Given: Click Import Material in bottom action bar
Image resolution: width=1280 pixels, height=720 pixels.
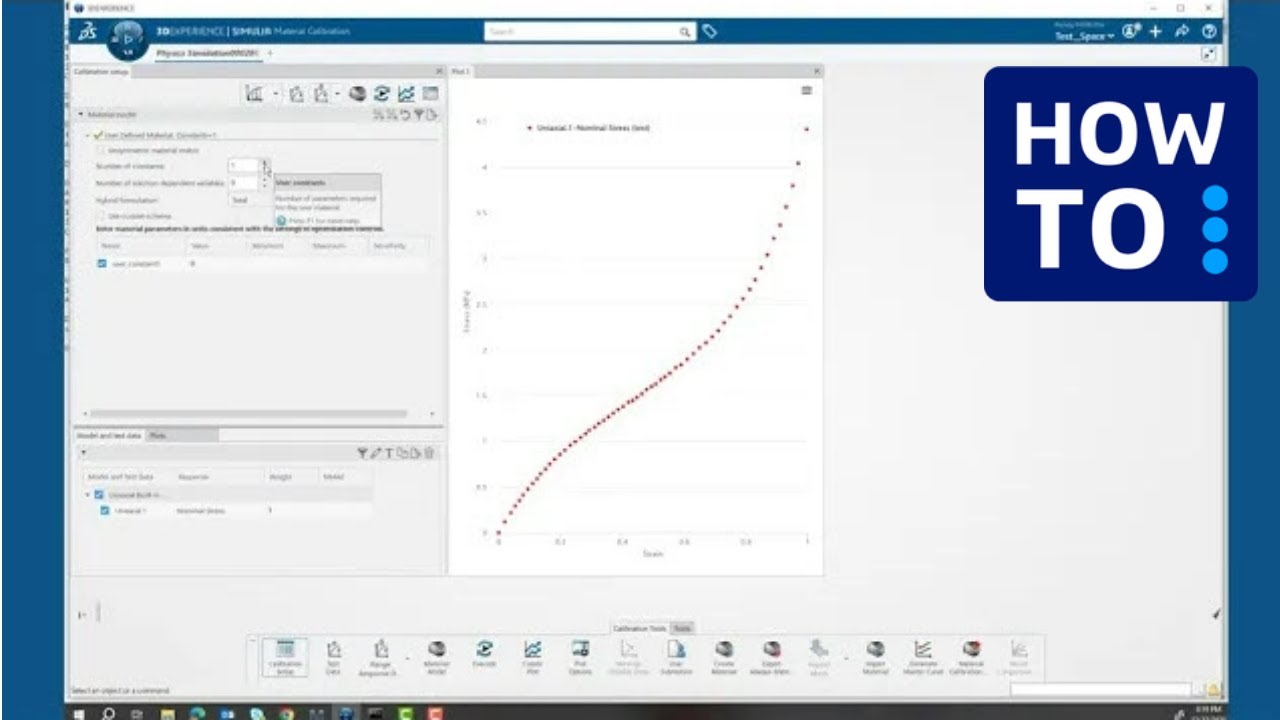Looking at the screenshot, I should [875, 657].
